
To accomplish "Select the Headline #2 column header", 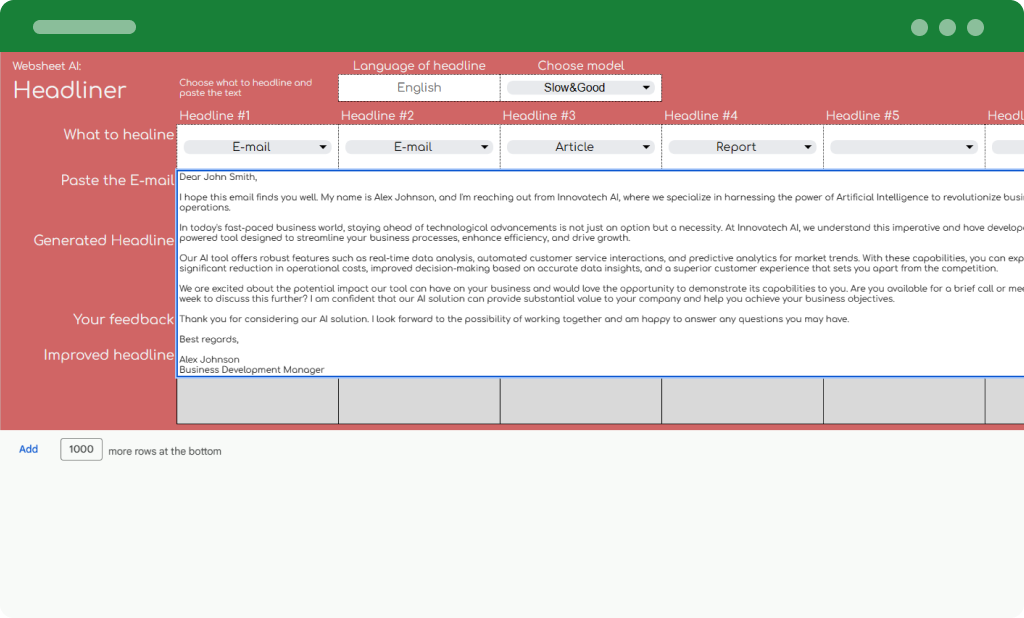I will [x=377, y=116].
